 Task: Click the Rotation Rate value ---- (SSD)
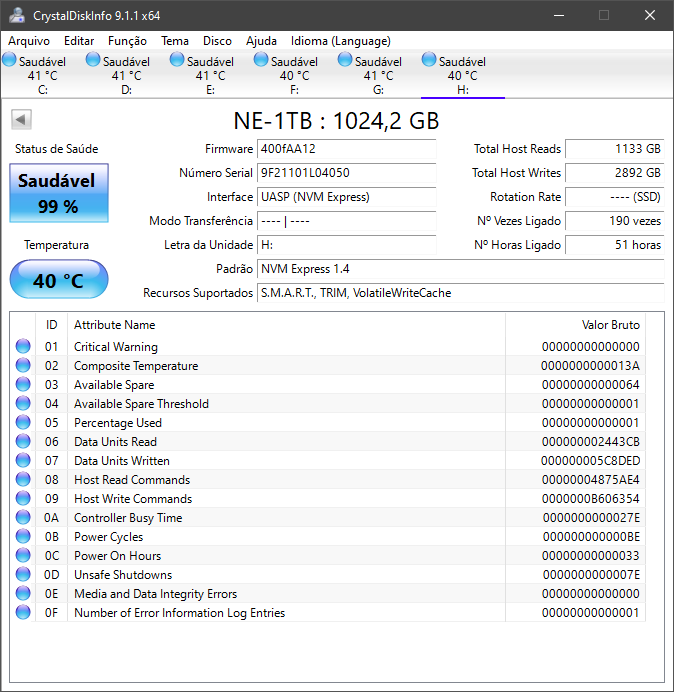pyautogui.click(x=614, y=197)
